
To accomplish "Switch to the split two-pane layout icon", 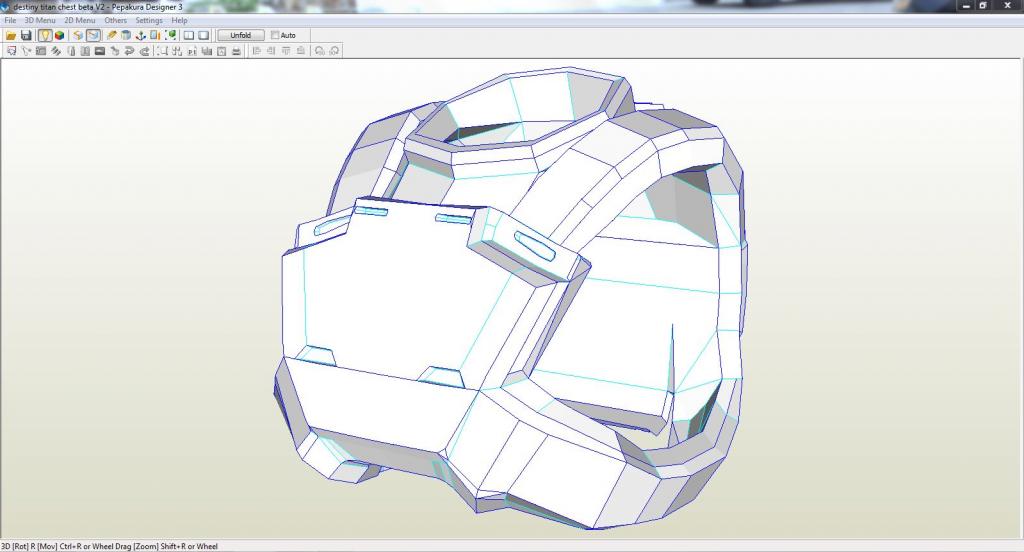I will (x=189, y=35).
